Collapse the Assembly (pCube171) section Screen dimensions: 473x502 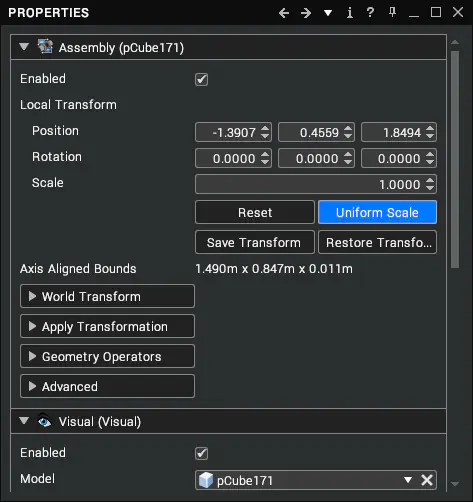point(24,47)
